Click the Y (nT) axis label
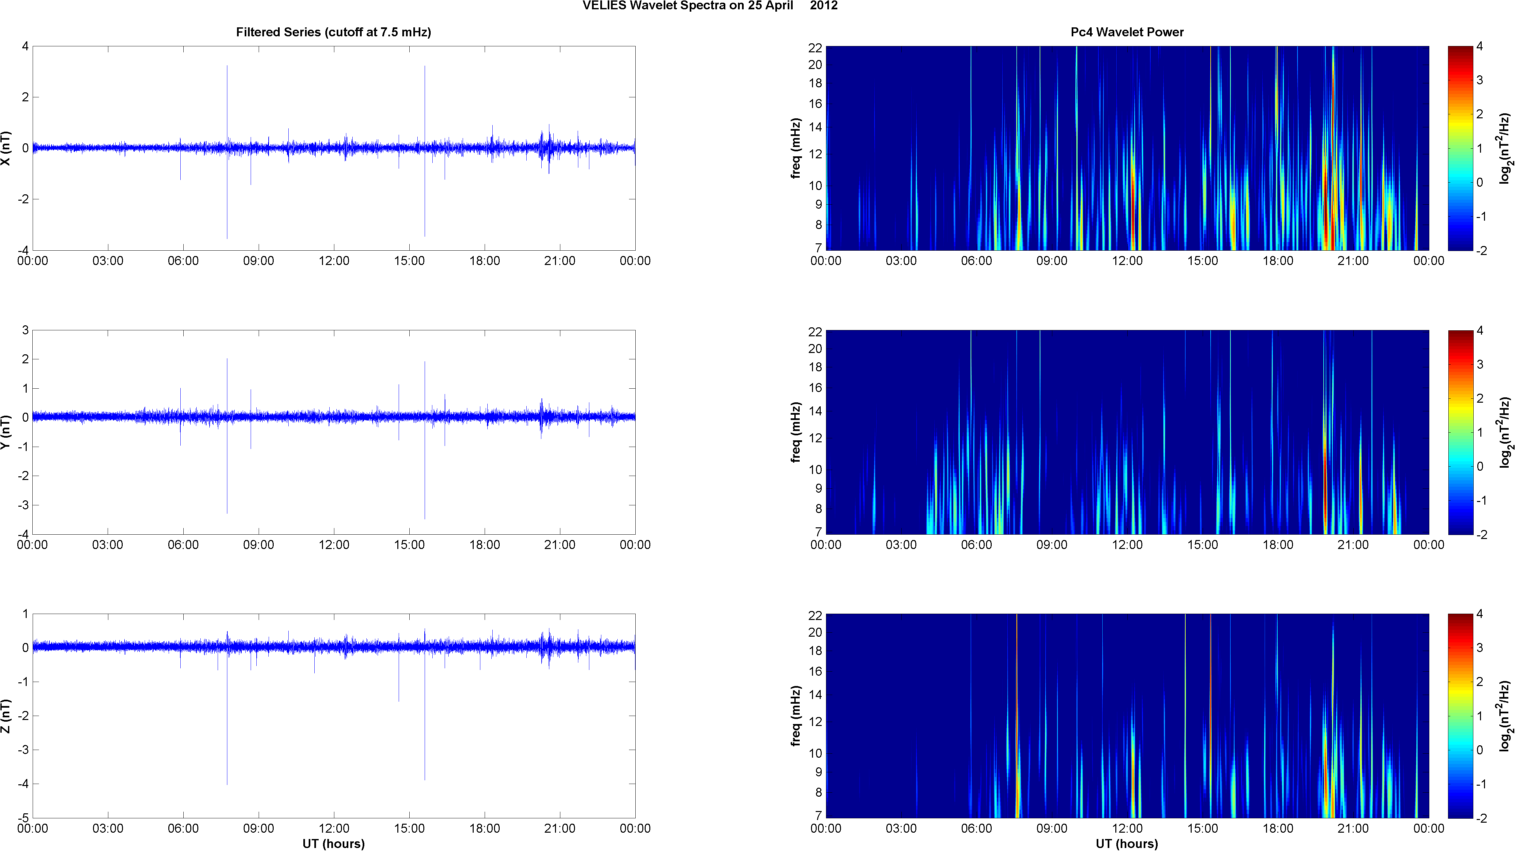1515x851 pixels. tap(7, 432)
